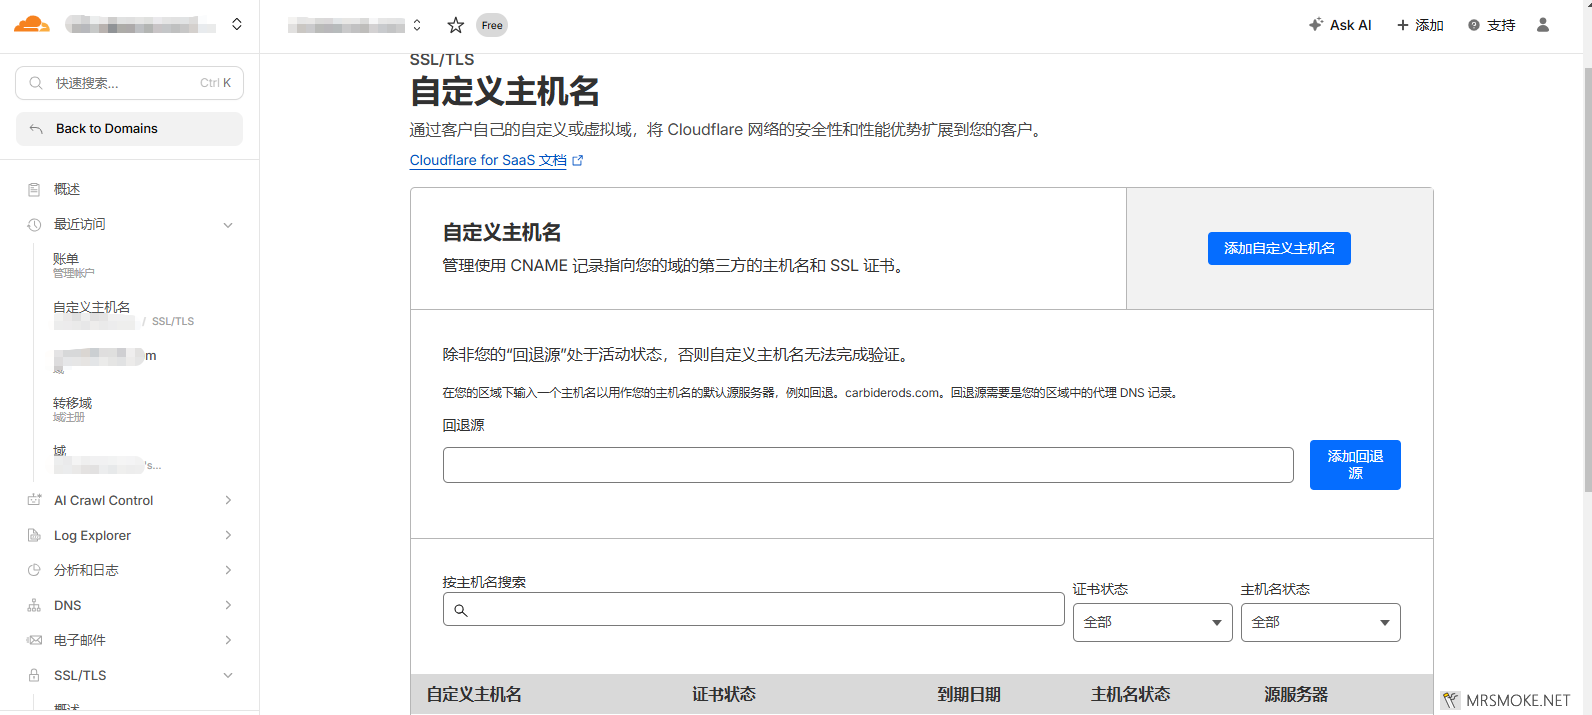Open the 证书状态 filter dropdown
Viewport: 1592px width, 715px height.
tap(1152, 622)
